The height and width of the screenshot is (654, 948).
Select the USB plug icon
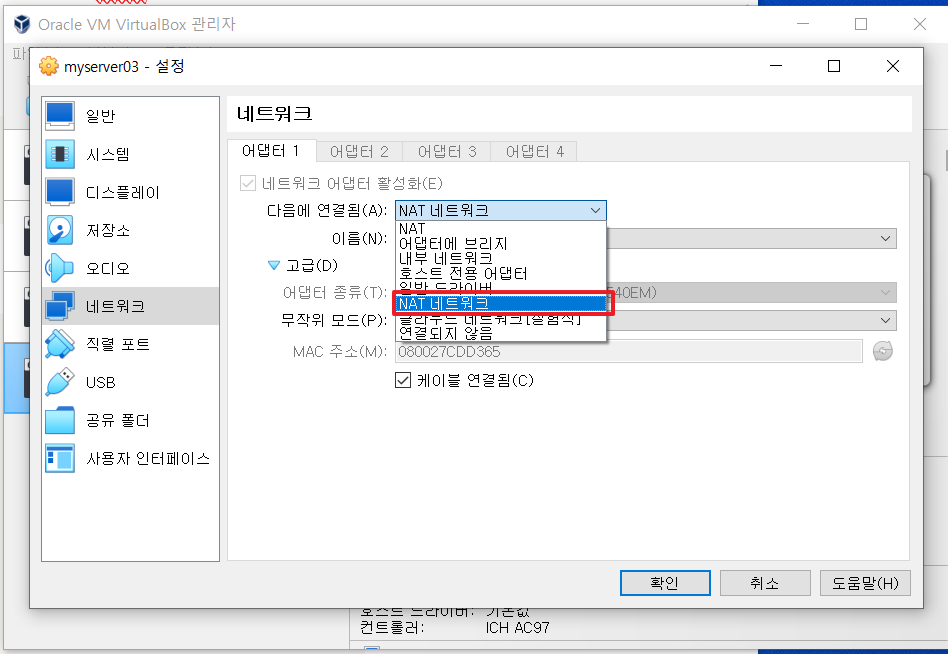(60, 382)
